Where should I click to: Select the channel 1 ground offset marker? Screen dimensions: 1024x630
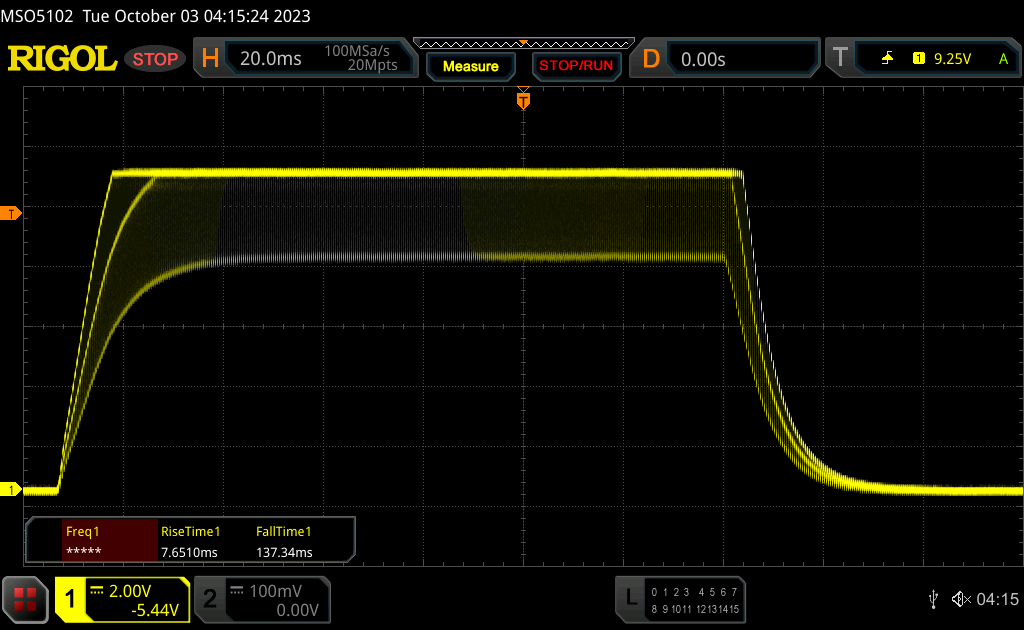tap(11, 489)
